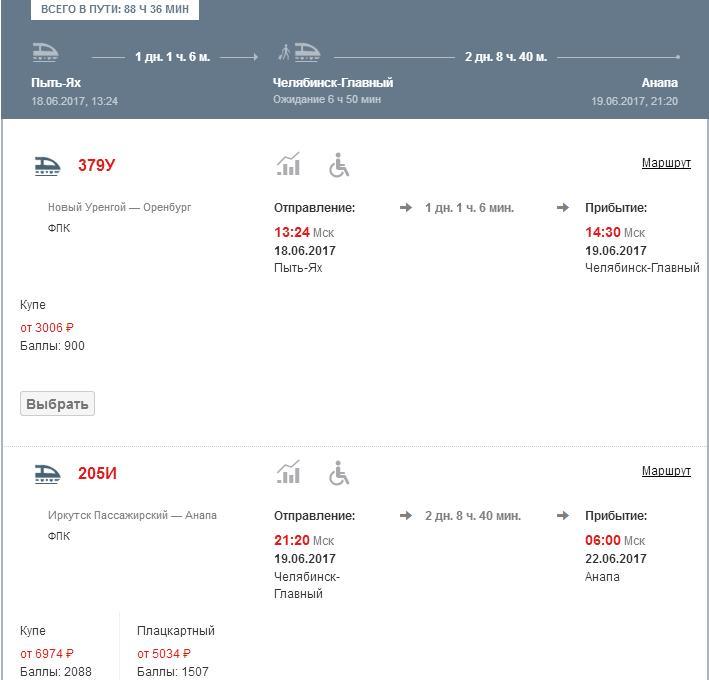Click the train icon above Пыть-Ях in header
Image resolution: width=709 pixels, height=680 pixels.
45,52
